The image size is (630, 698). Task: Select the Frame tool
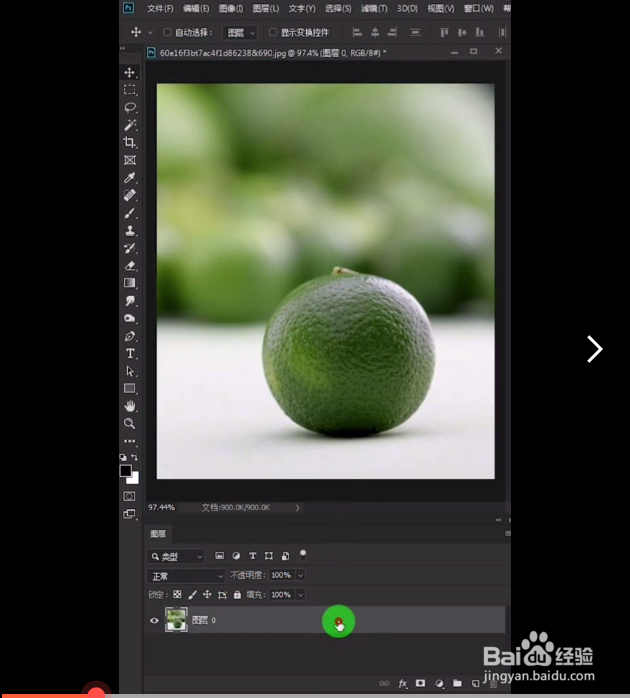click(130, 160)
